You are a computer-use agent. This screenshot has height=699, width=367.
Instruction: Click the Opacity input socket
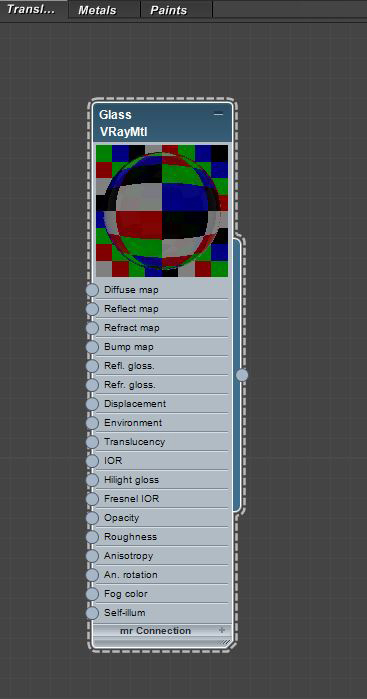(92, 518)
